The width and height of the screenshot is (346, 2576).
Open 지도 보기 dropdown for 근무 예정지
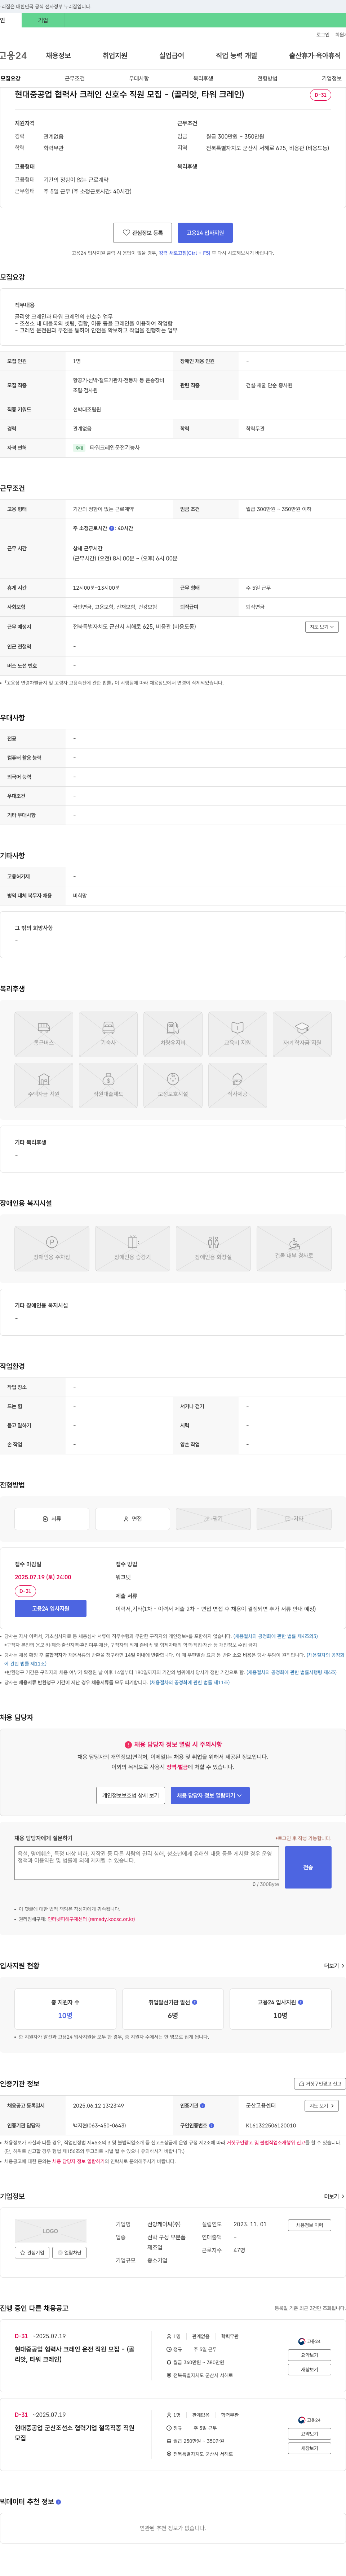pos(321,627)
